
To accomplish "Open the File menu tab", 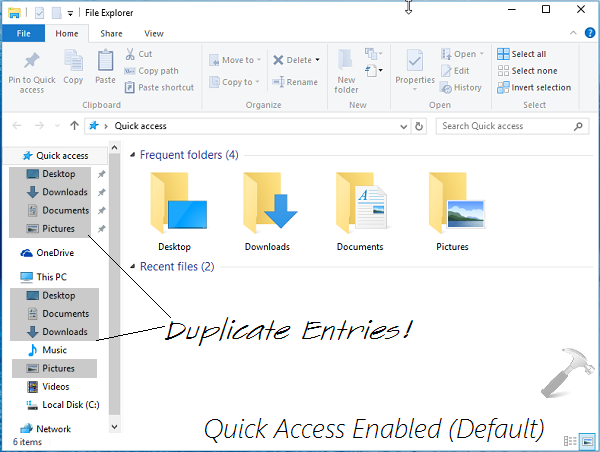I will tap(23, 34).
